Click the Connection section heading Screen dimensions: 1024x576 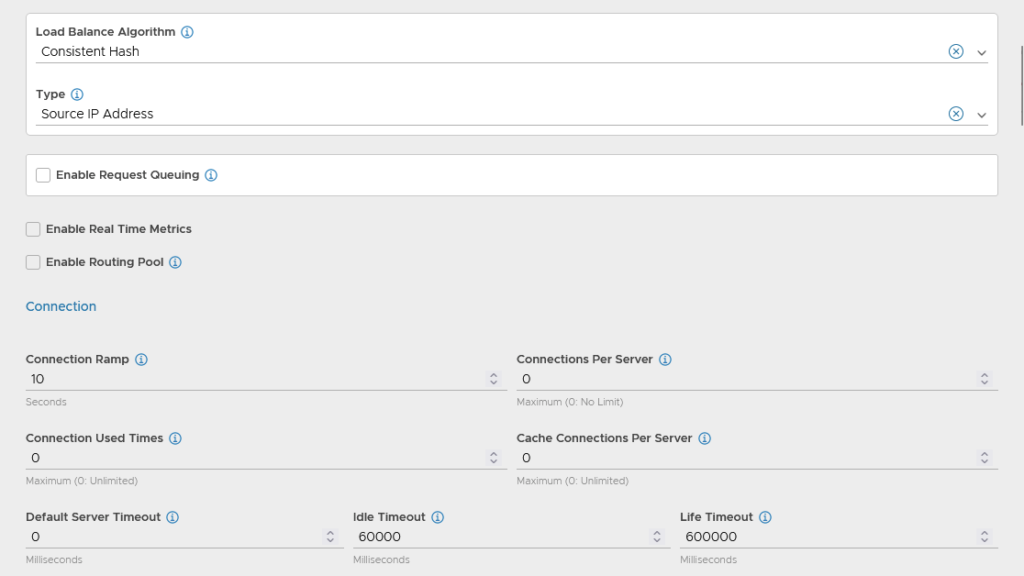(61, 307)
